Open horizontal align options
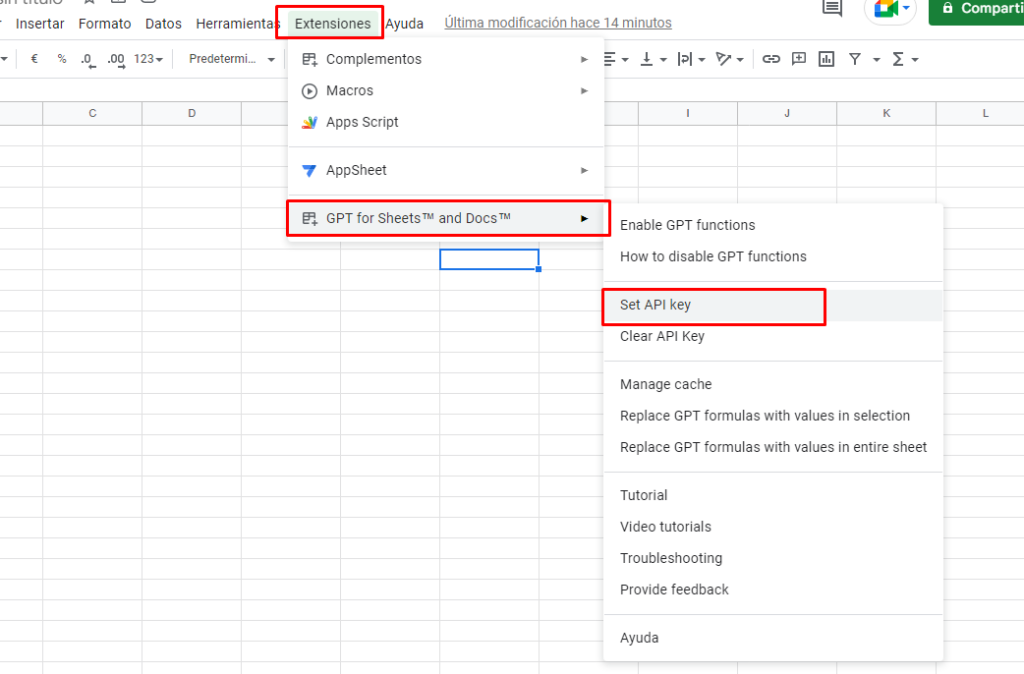The image size is (1024, 674). (615, 59)
